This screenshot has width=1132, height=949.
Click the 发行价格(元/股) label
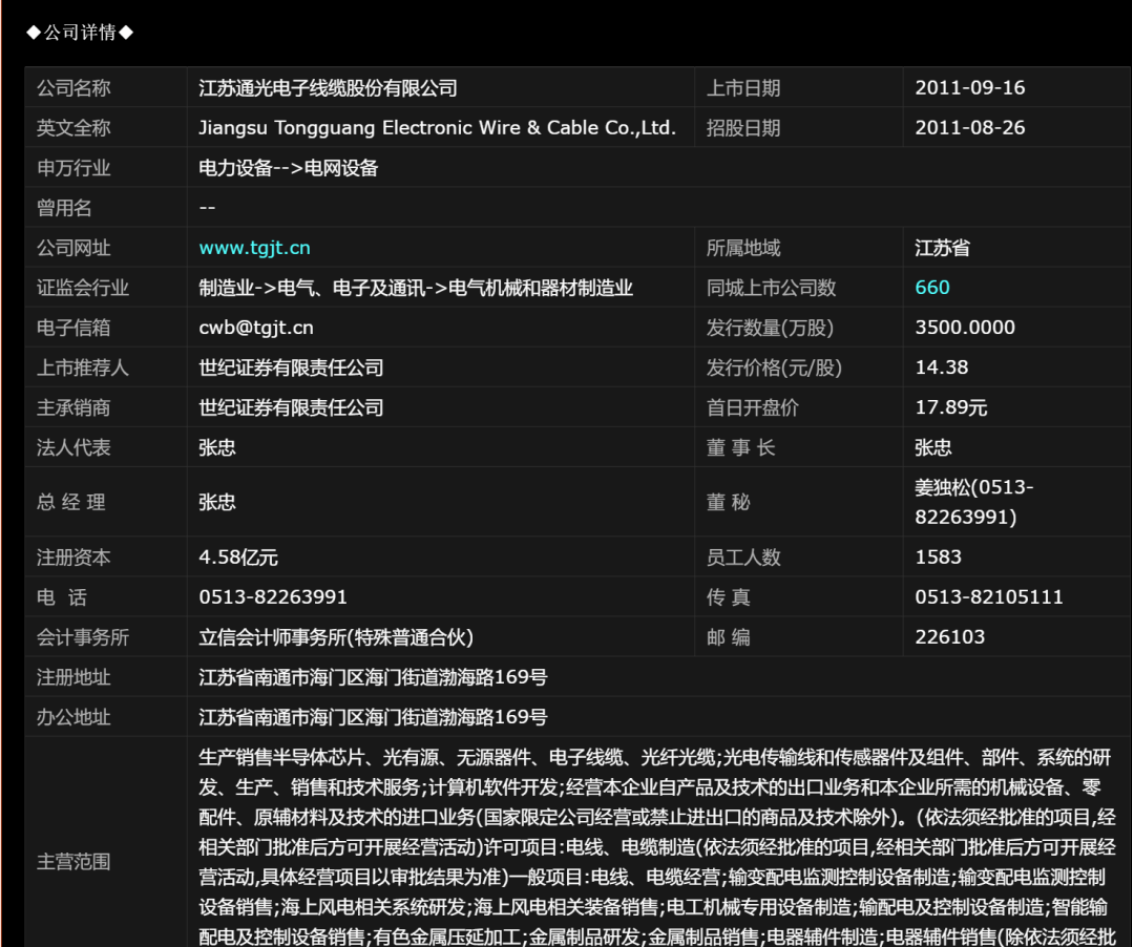[774, 368]
